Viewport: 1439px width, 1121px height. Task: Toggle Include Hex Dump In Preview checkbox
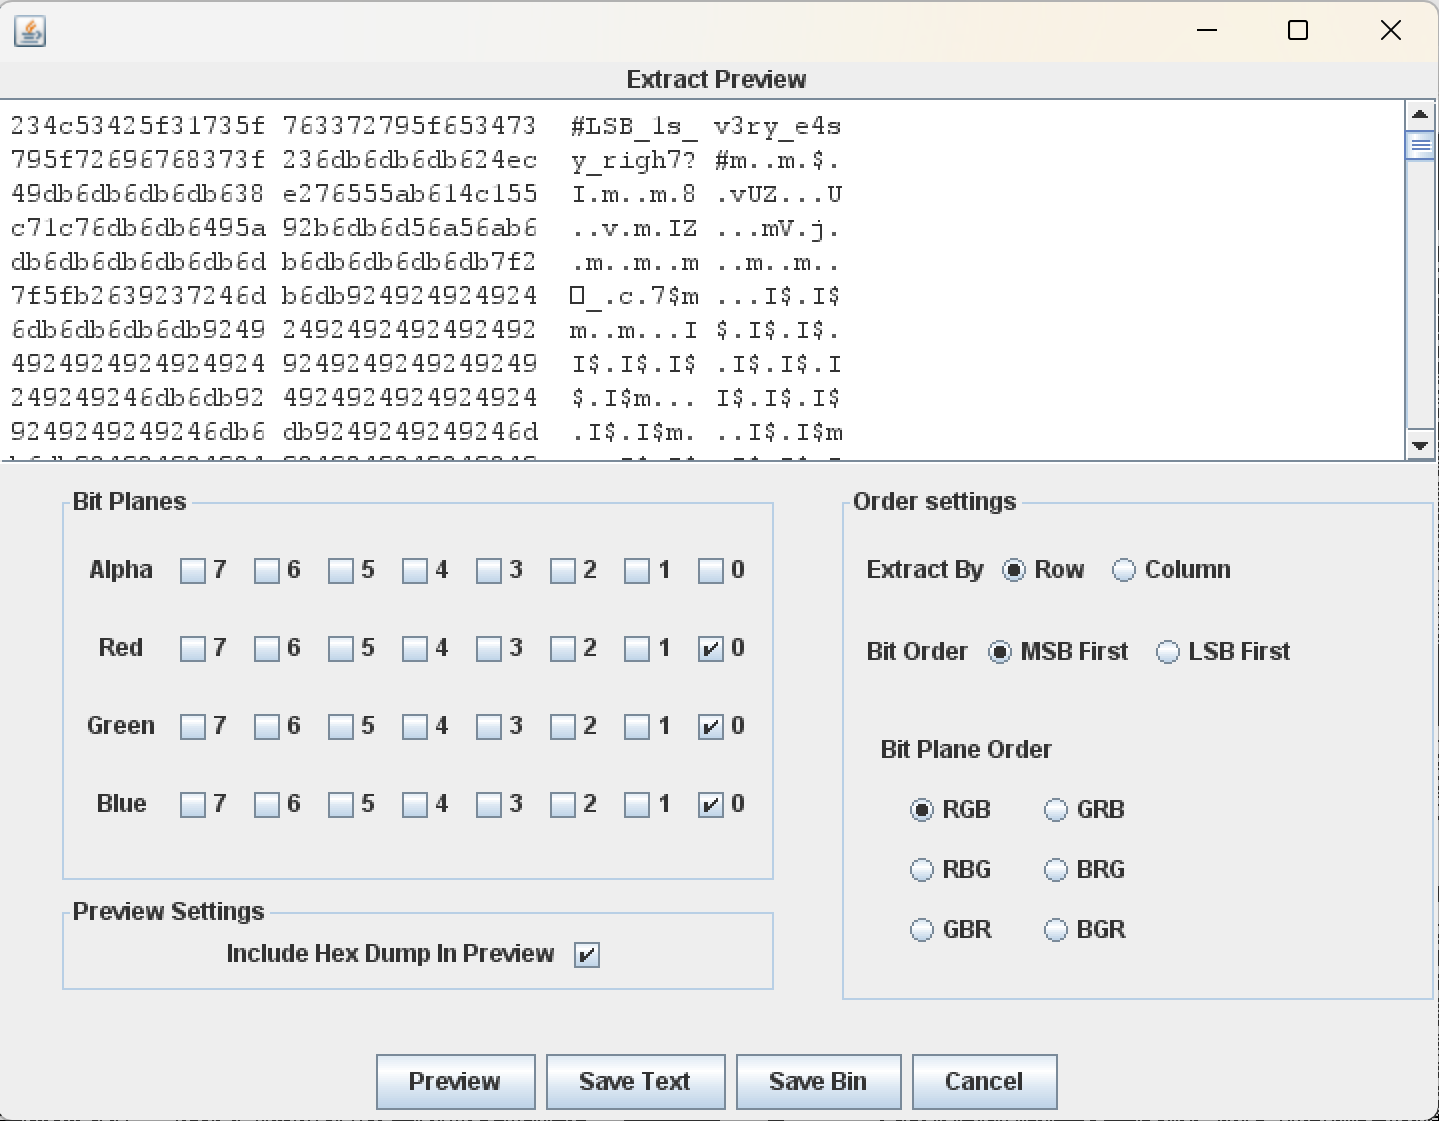click(x=587, y=955)
